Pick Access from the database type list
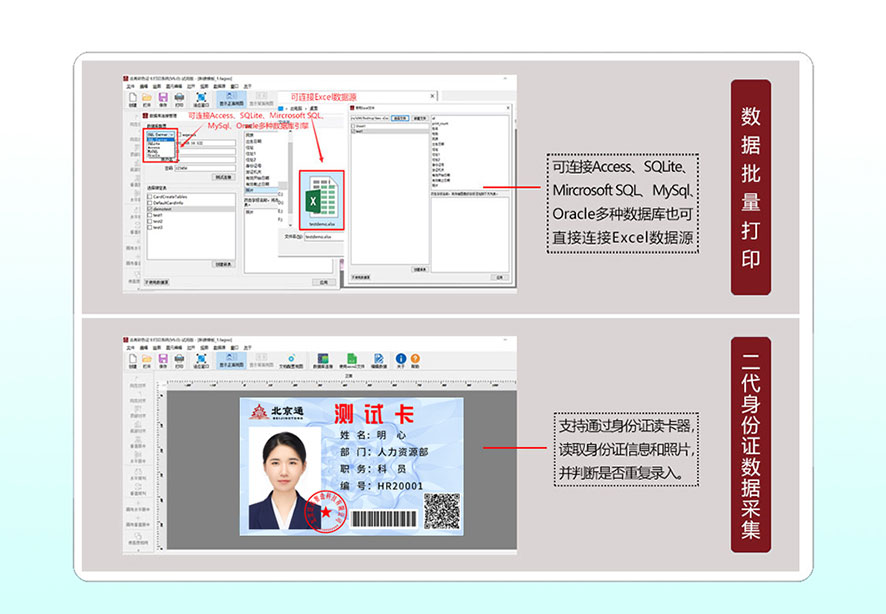Image resolution: width=886 pixels, height=614 pixels. pyautogui.click(x=154, y=147)
